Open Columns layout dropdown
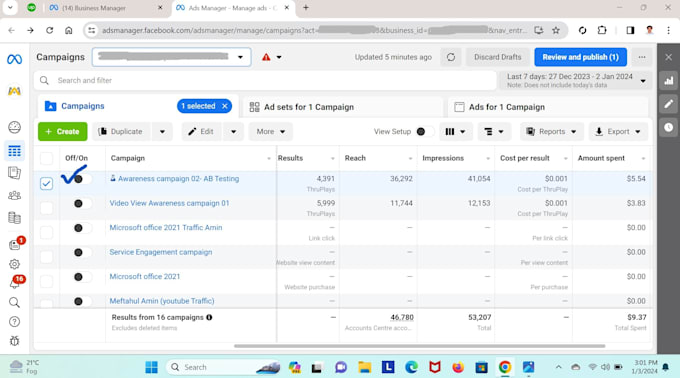This screenshot has height=378, width=680. (x=455, y=131)
